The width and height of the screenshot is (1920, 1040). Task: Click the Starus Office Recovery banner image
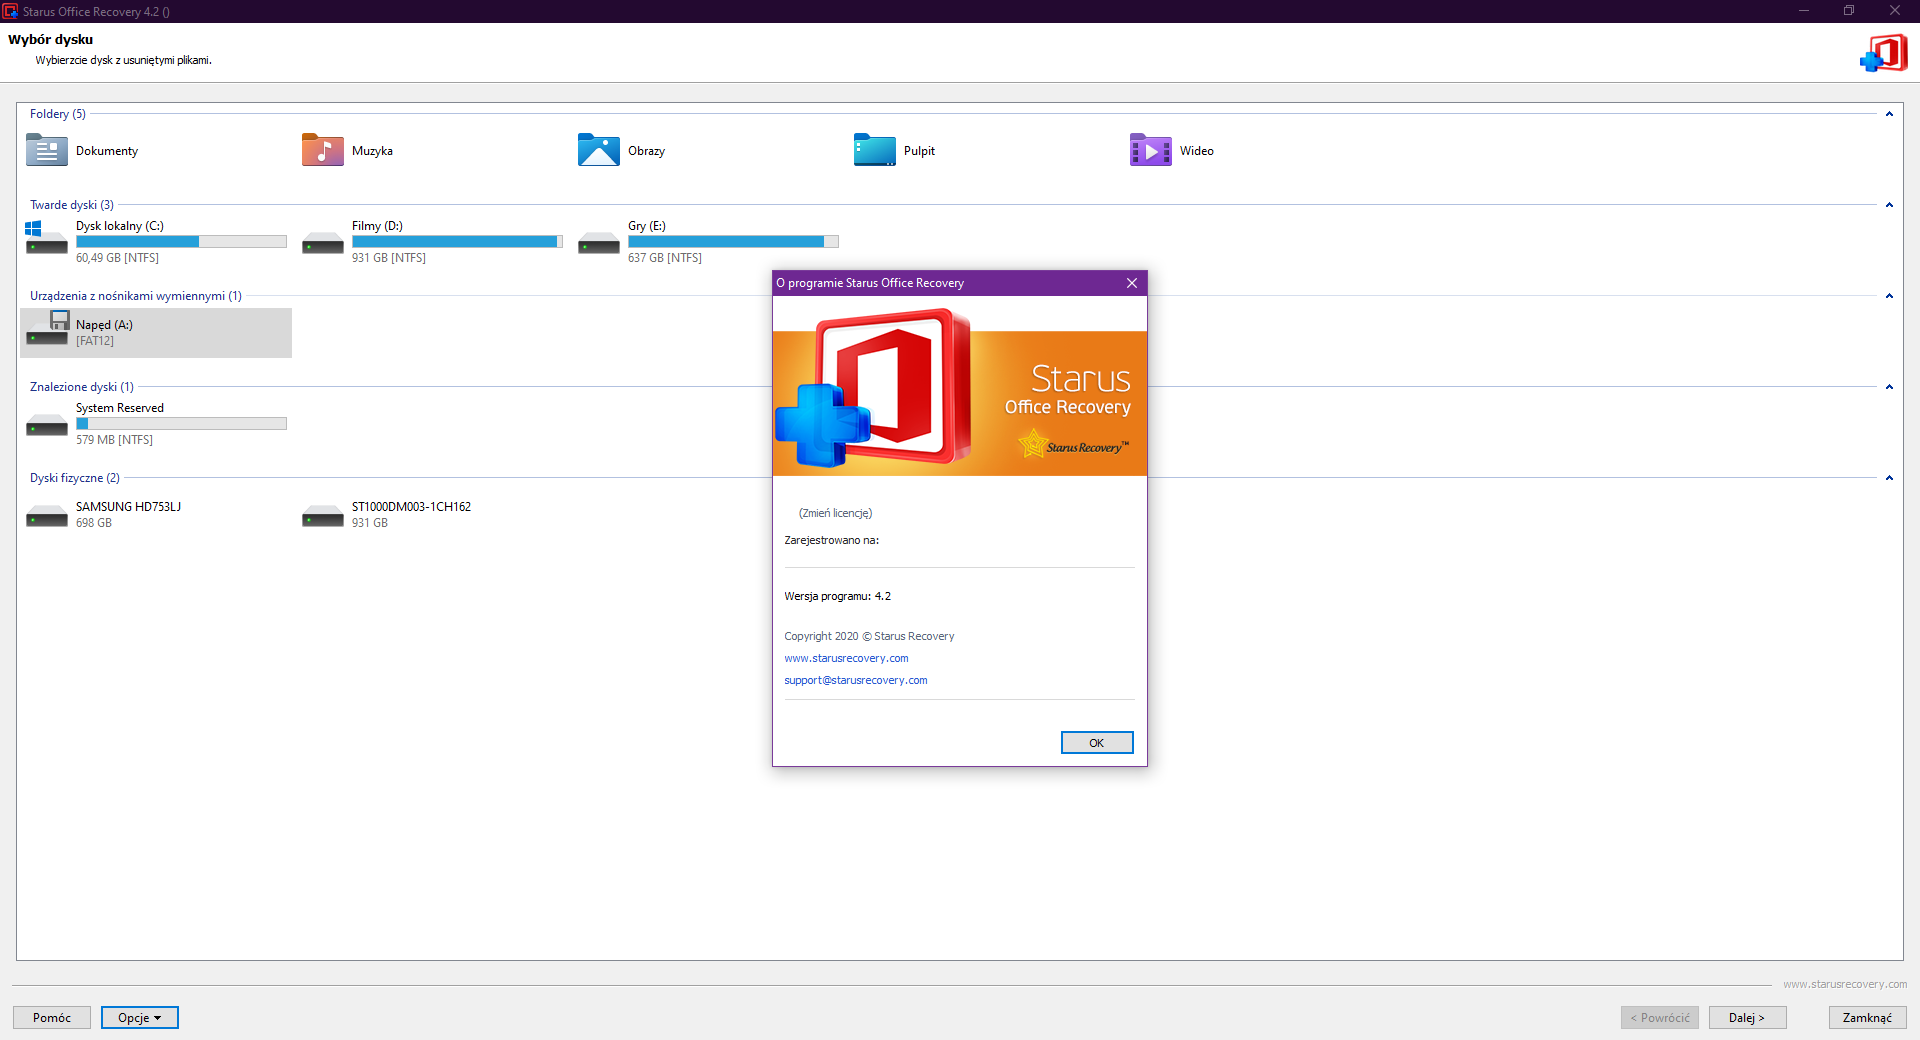960,389
